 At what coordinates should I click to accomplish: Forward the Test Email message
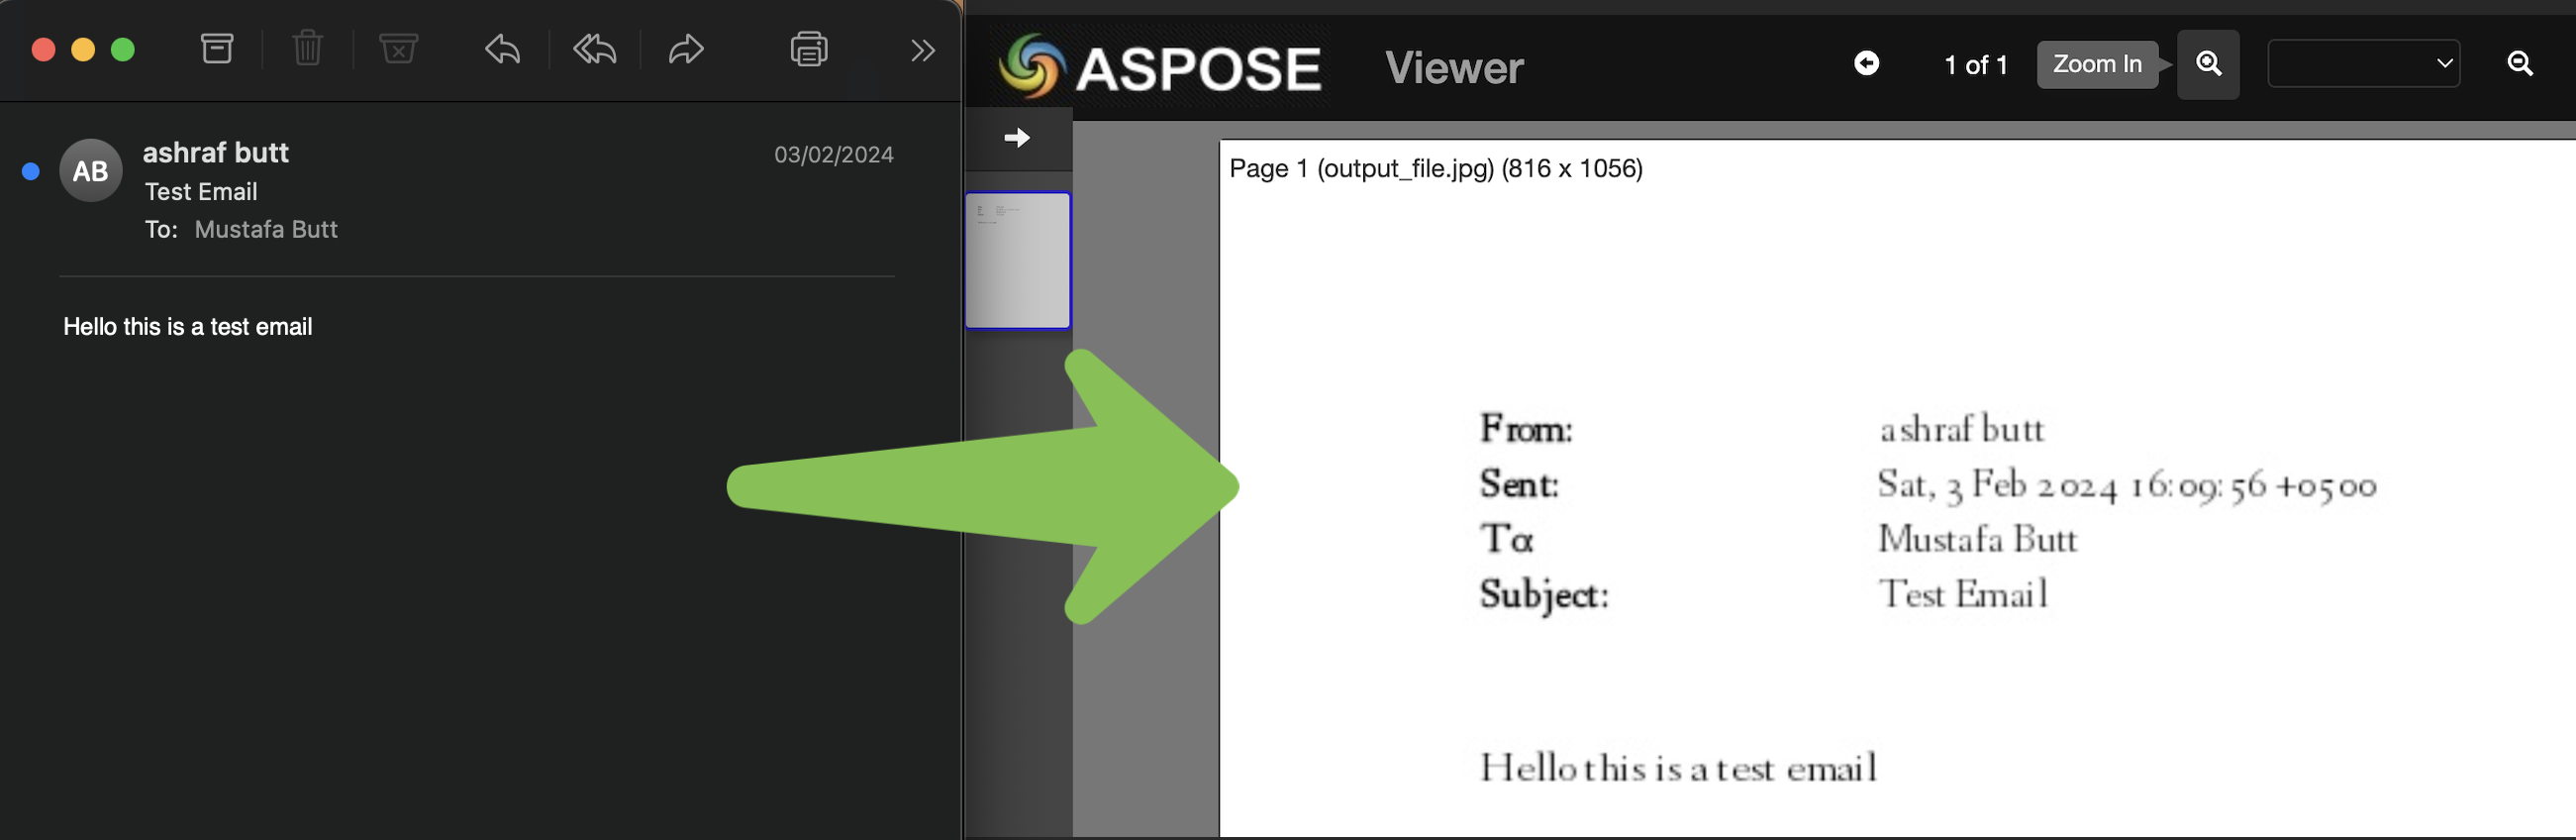(686, 49)
